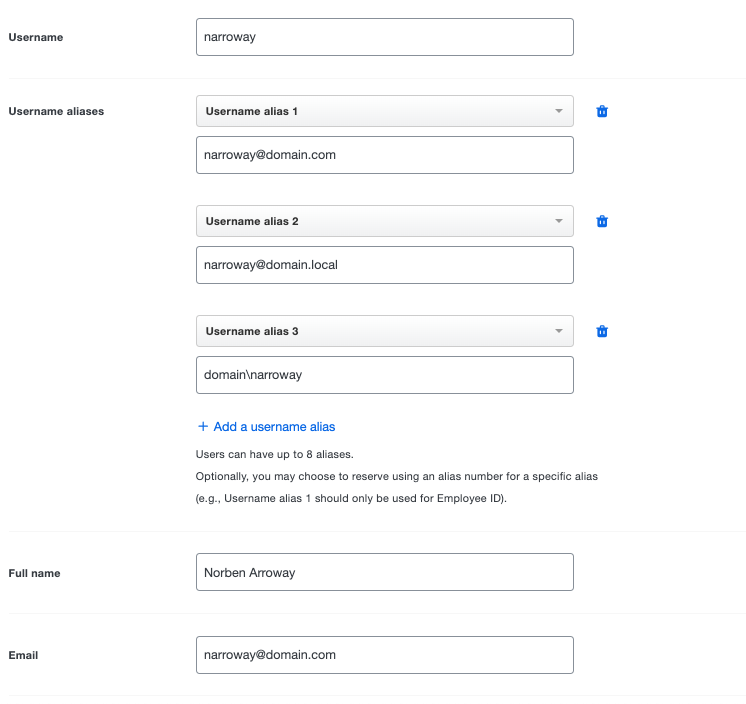The height and width of the screenshot is (704, 746).
Task: Expand the Username alias 2 dropdown
Action: (385, 221)
